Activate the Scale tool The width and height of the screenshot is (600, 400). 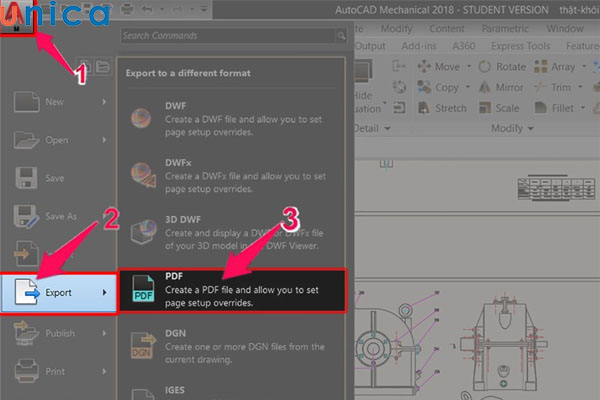pyautogui.click(x=499, y=108)
